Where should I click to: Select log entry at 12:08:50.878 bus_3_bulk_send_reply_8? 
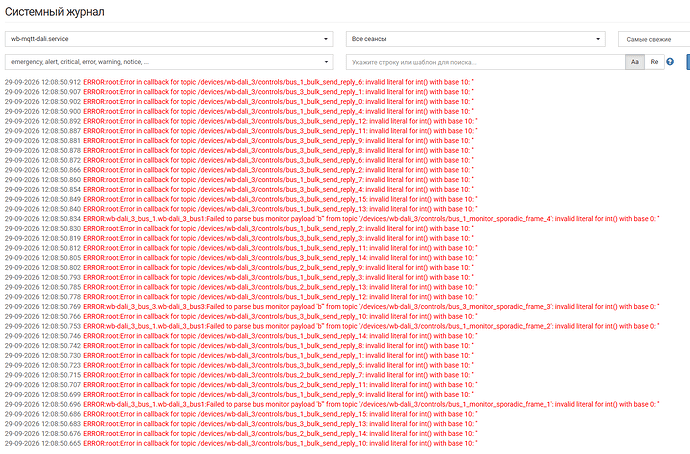239,150
